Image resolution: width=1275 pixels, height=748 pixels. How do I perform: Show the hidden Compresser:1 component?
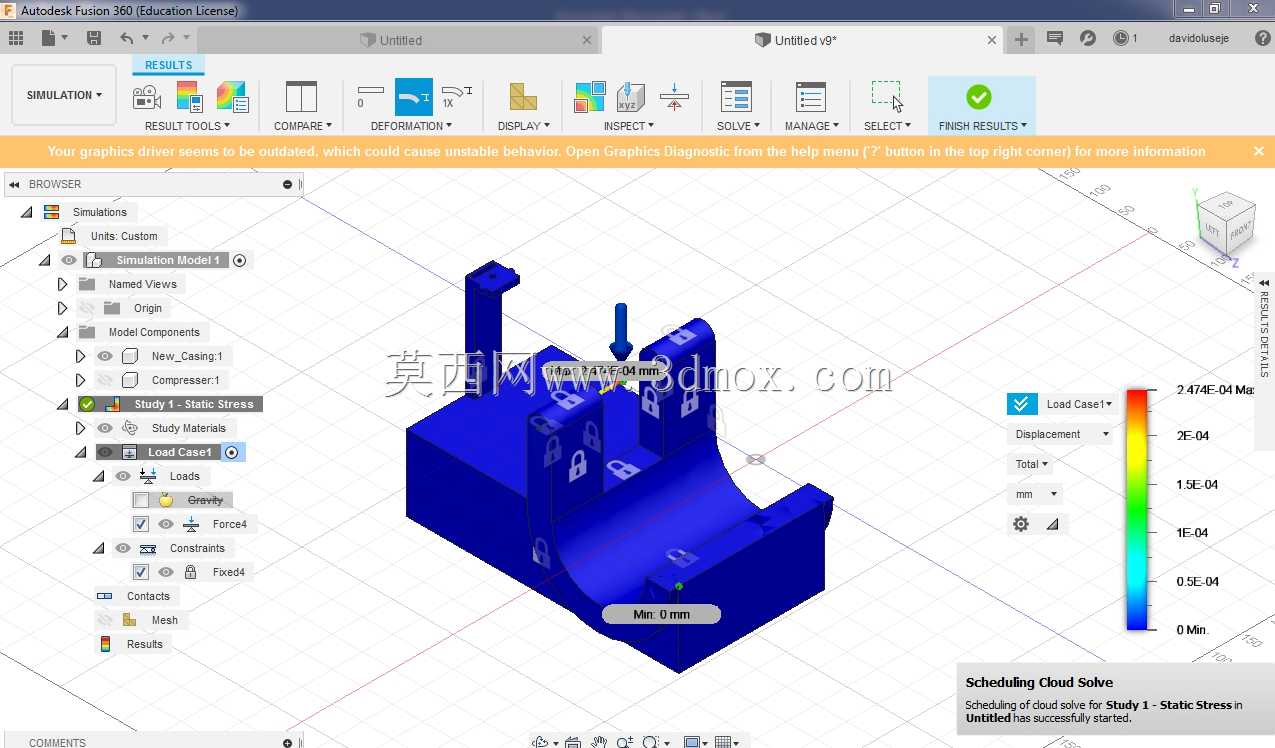pos(105,380)
